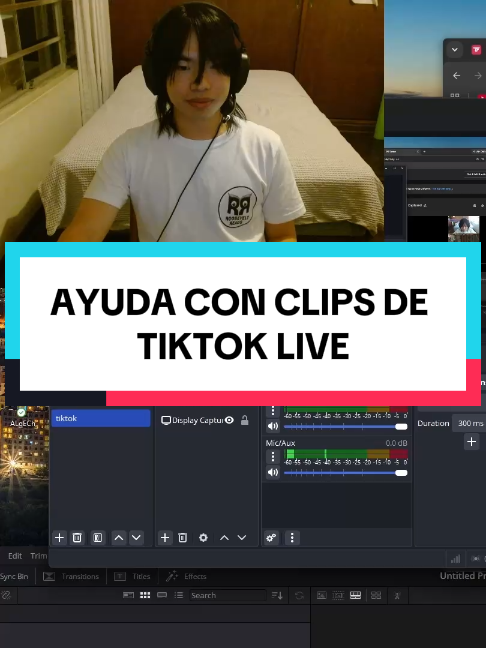Image resolution: width=486 pixels, height=648 pixels.
Task: Open the Effects tab in Resolve
Action: click(x=186, y=577)
